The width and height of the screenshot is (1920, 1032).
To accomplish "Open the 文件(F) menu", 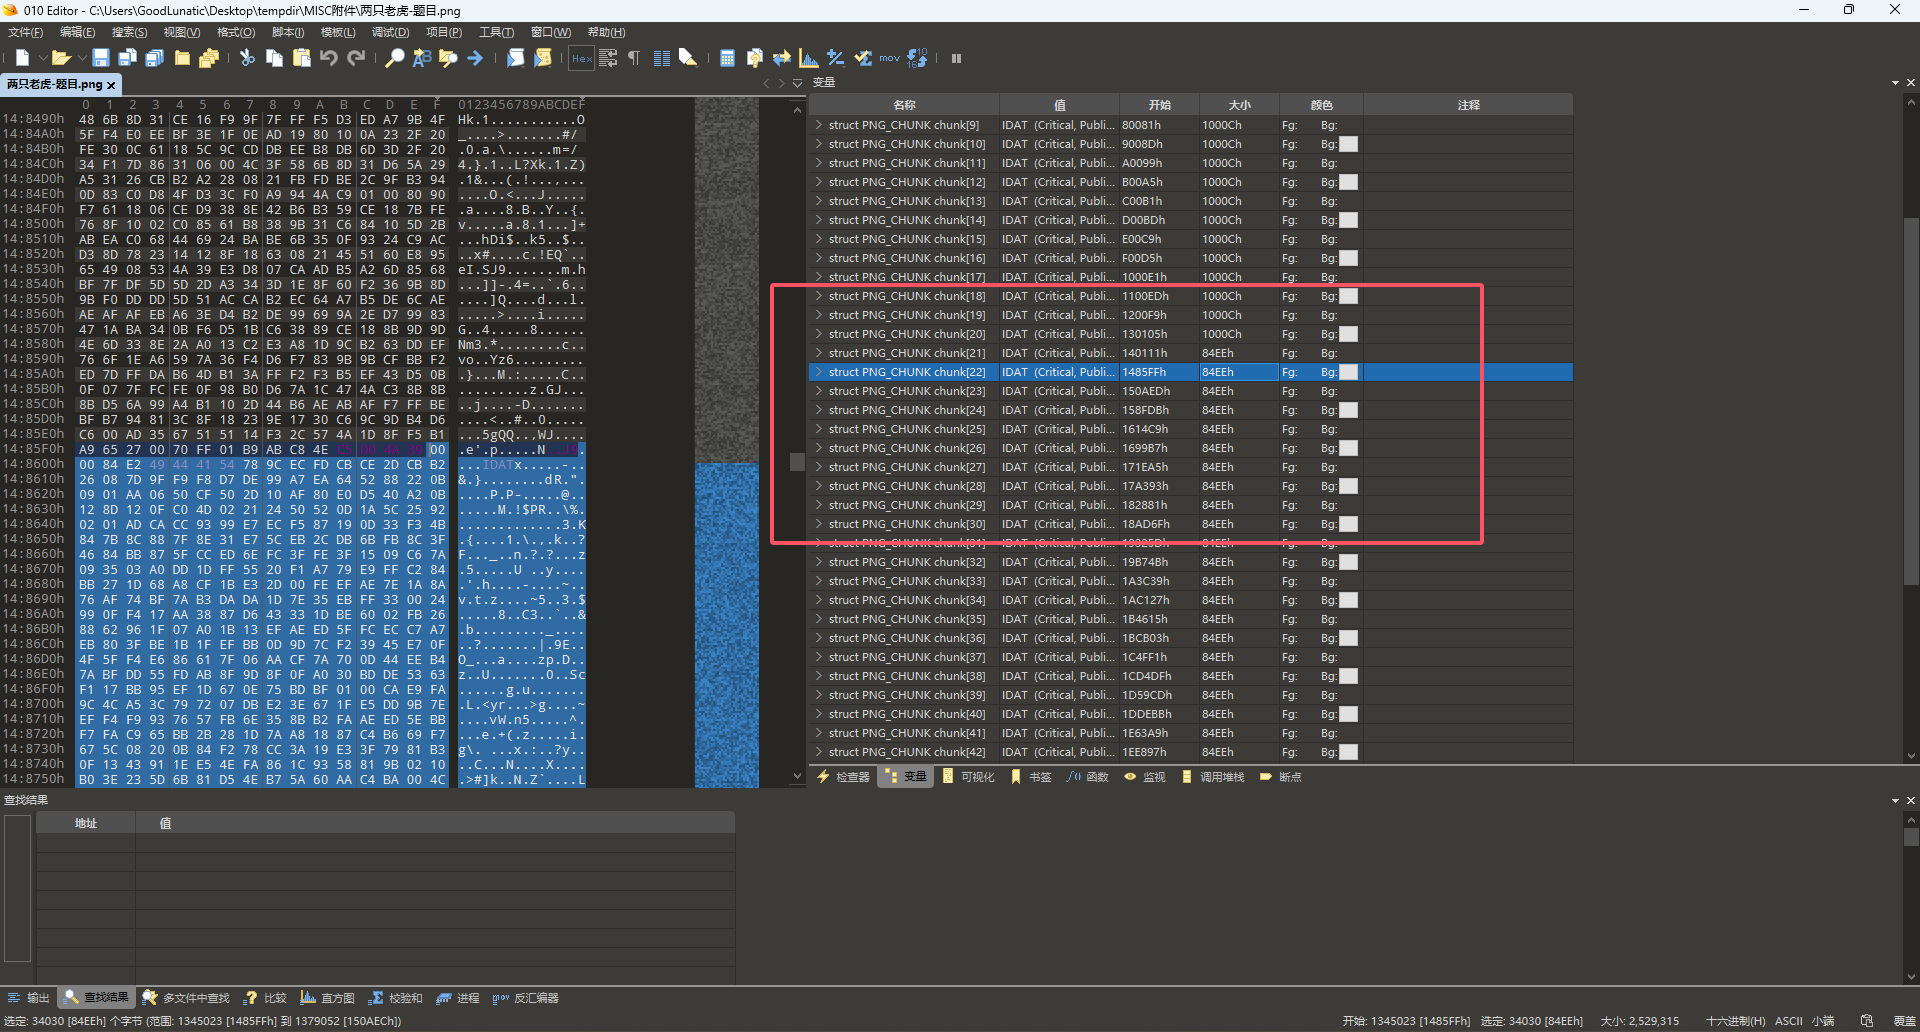I will [x=25, y=32].
